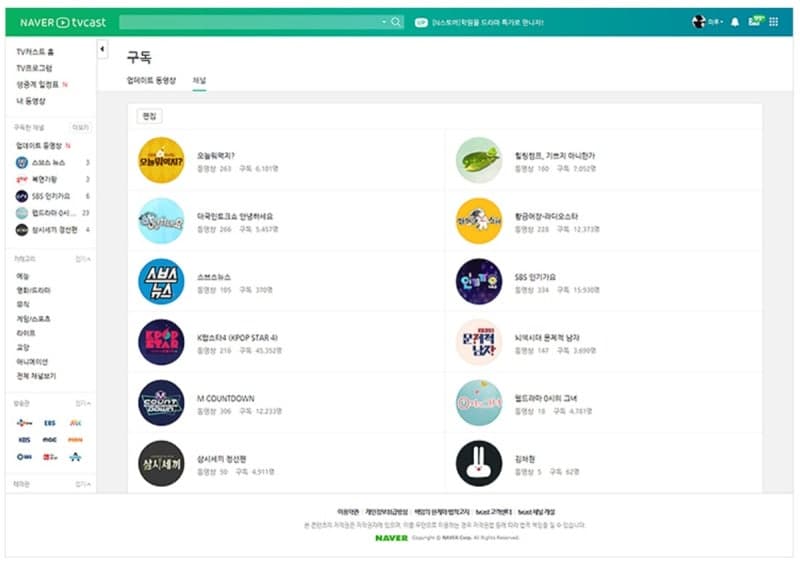Select 게임/스포츠 category
This screenshot has height=563, width=800.
point(33,319)
